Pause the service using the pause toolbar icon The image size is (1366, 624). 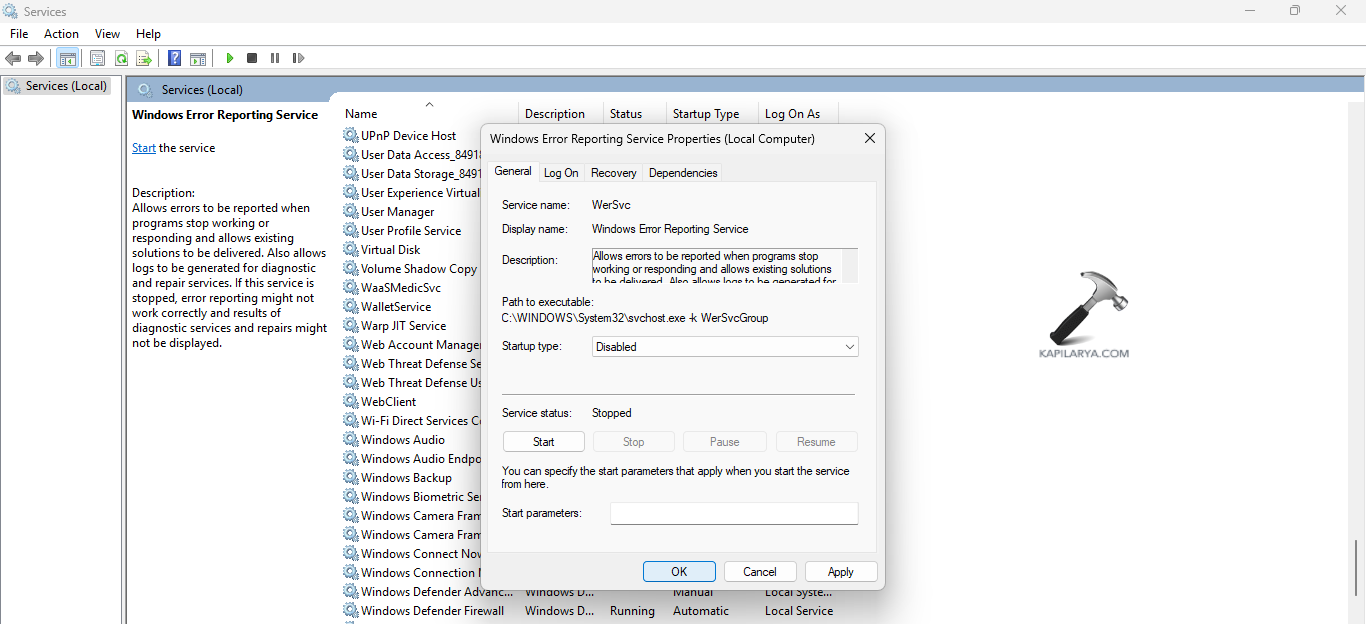point(275,58)
